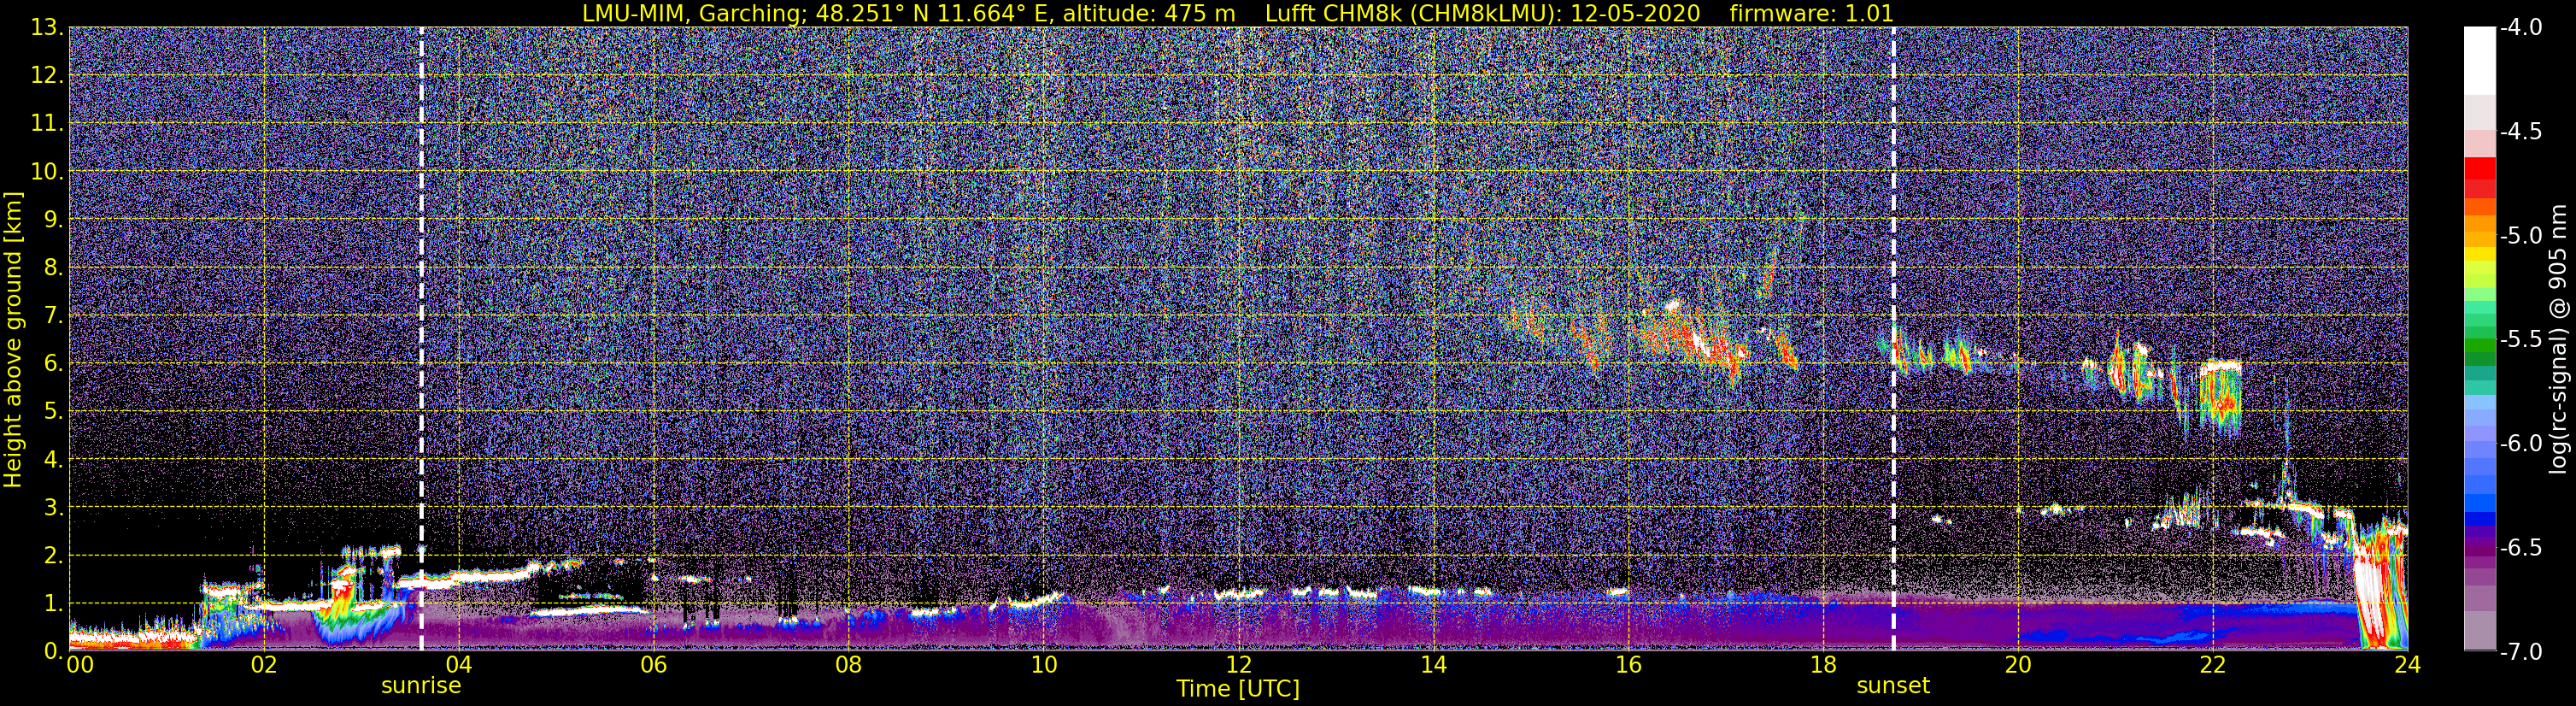
Task: Click time tick label '18'
Action: click(1823, 665)
